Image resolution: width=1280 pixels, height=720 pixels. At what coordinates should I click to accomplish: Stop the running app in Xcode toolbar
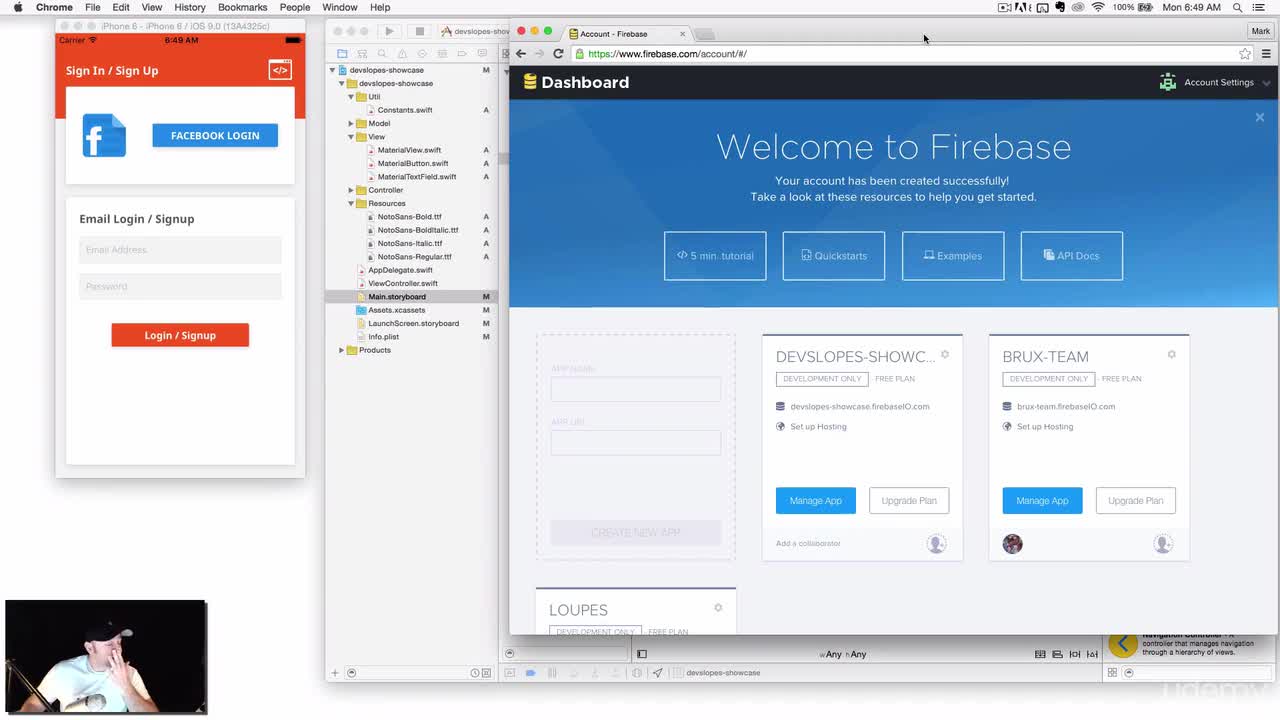pos(419,31)
